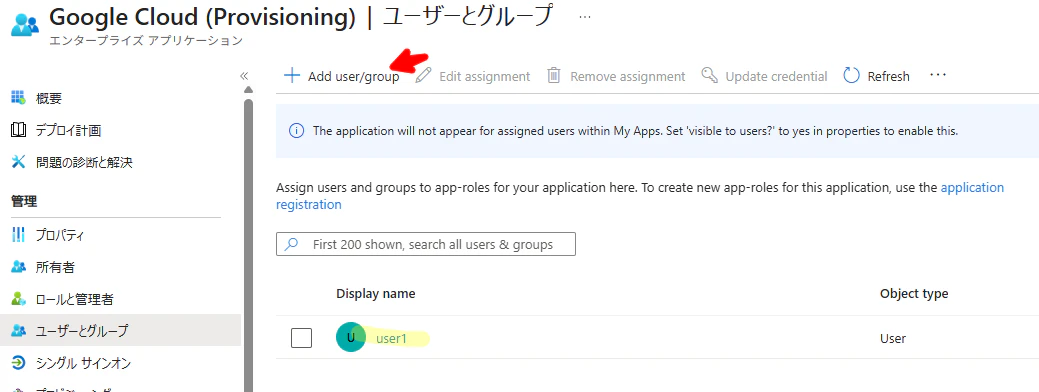Open the user1 display name link
The height and width of the screenshot is (392, 1039).
pos(391,339)
